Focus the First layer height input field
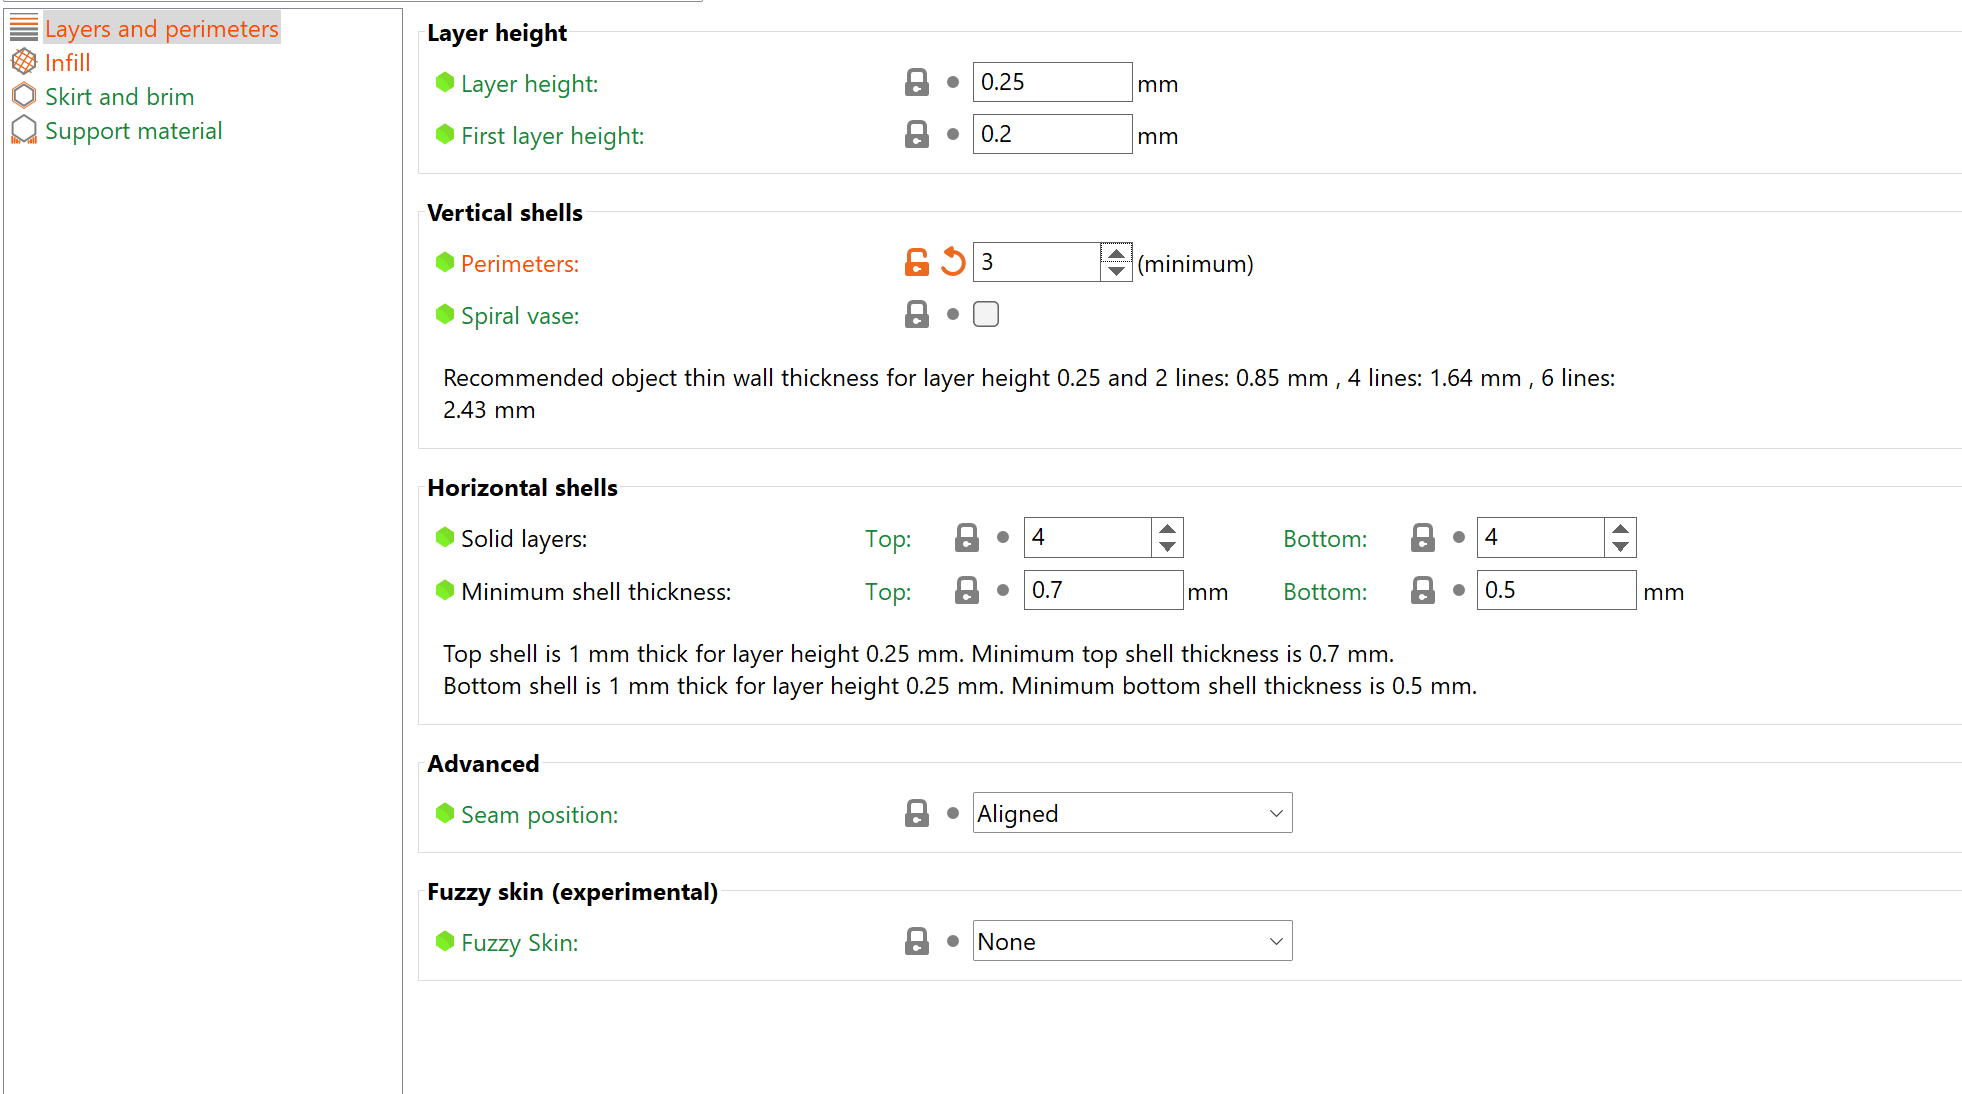Screen dimensions: 1962x1094 click(1052, 134)
